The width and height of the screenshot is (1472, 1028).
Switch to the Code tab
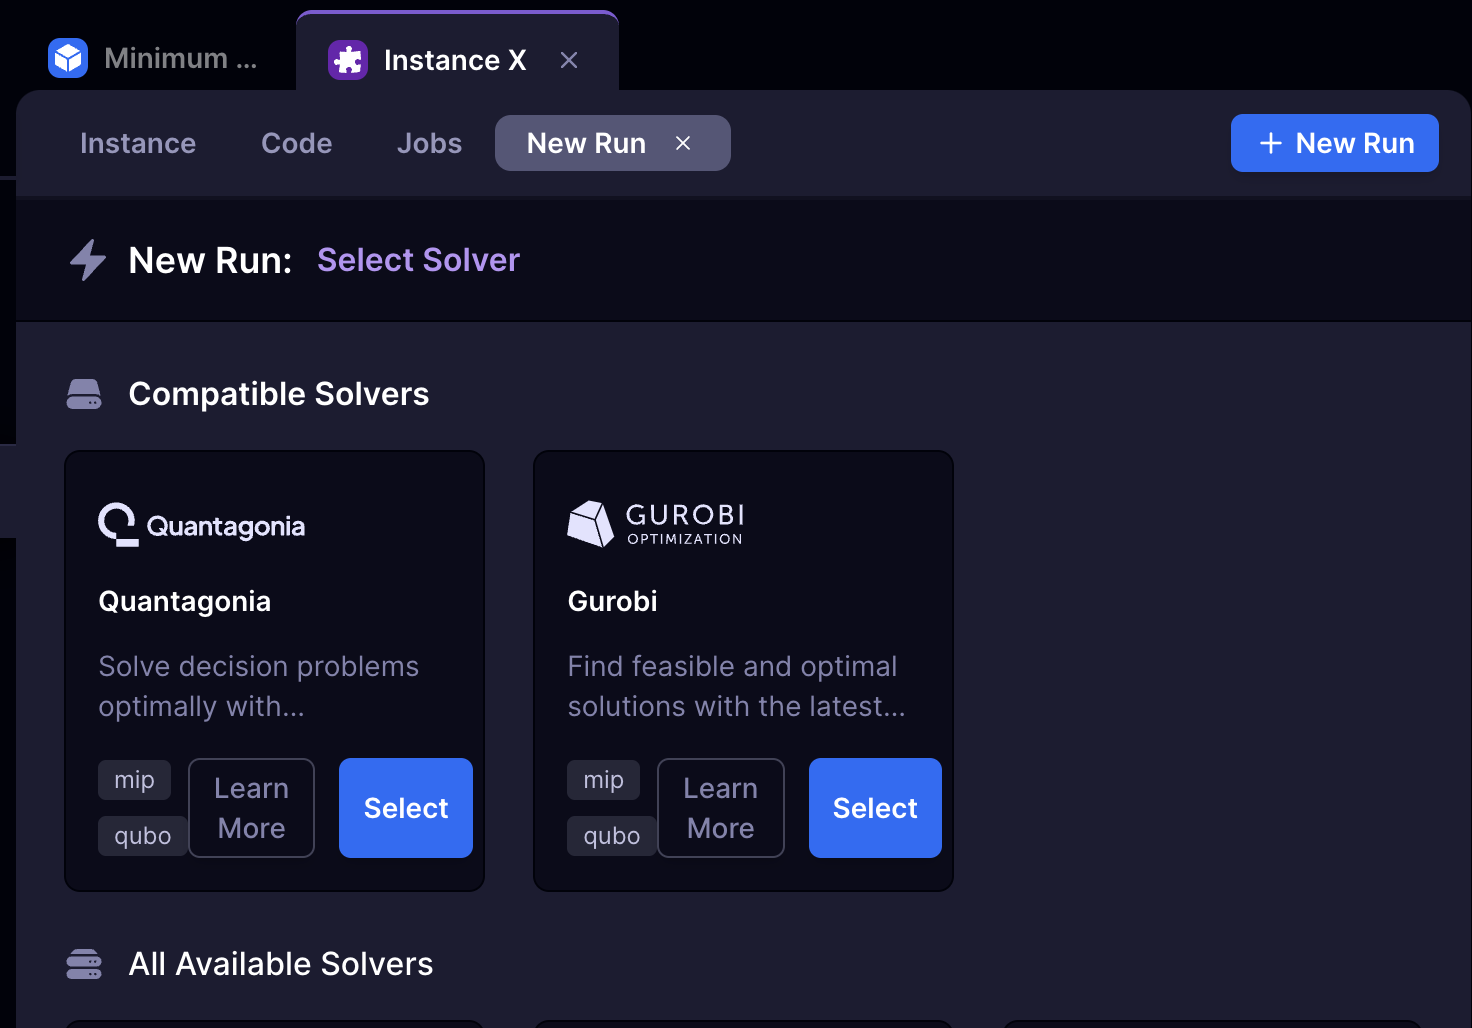coord(296,143)
